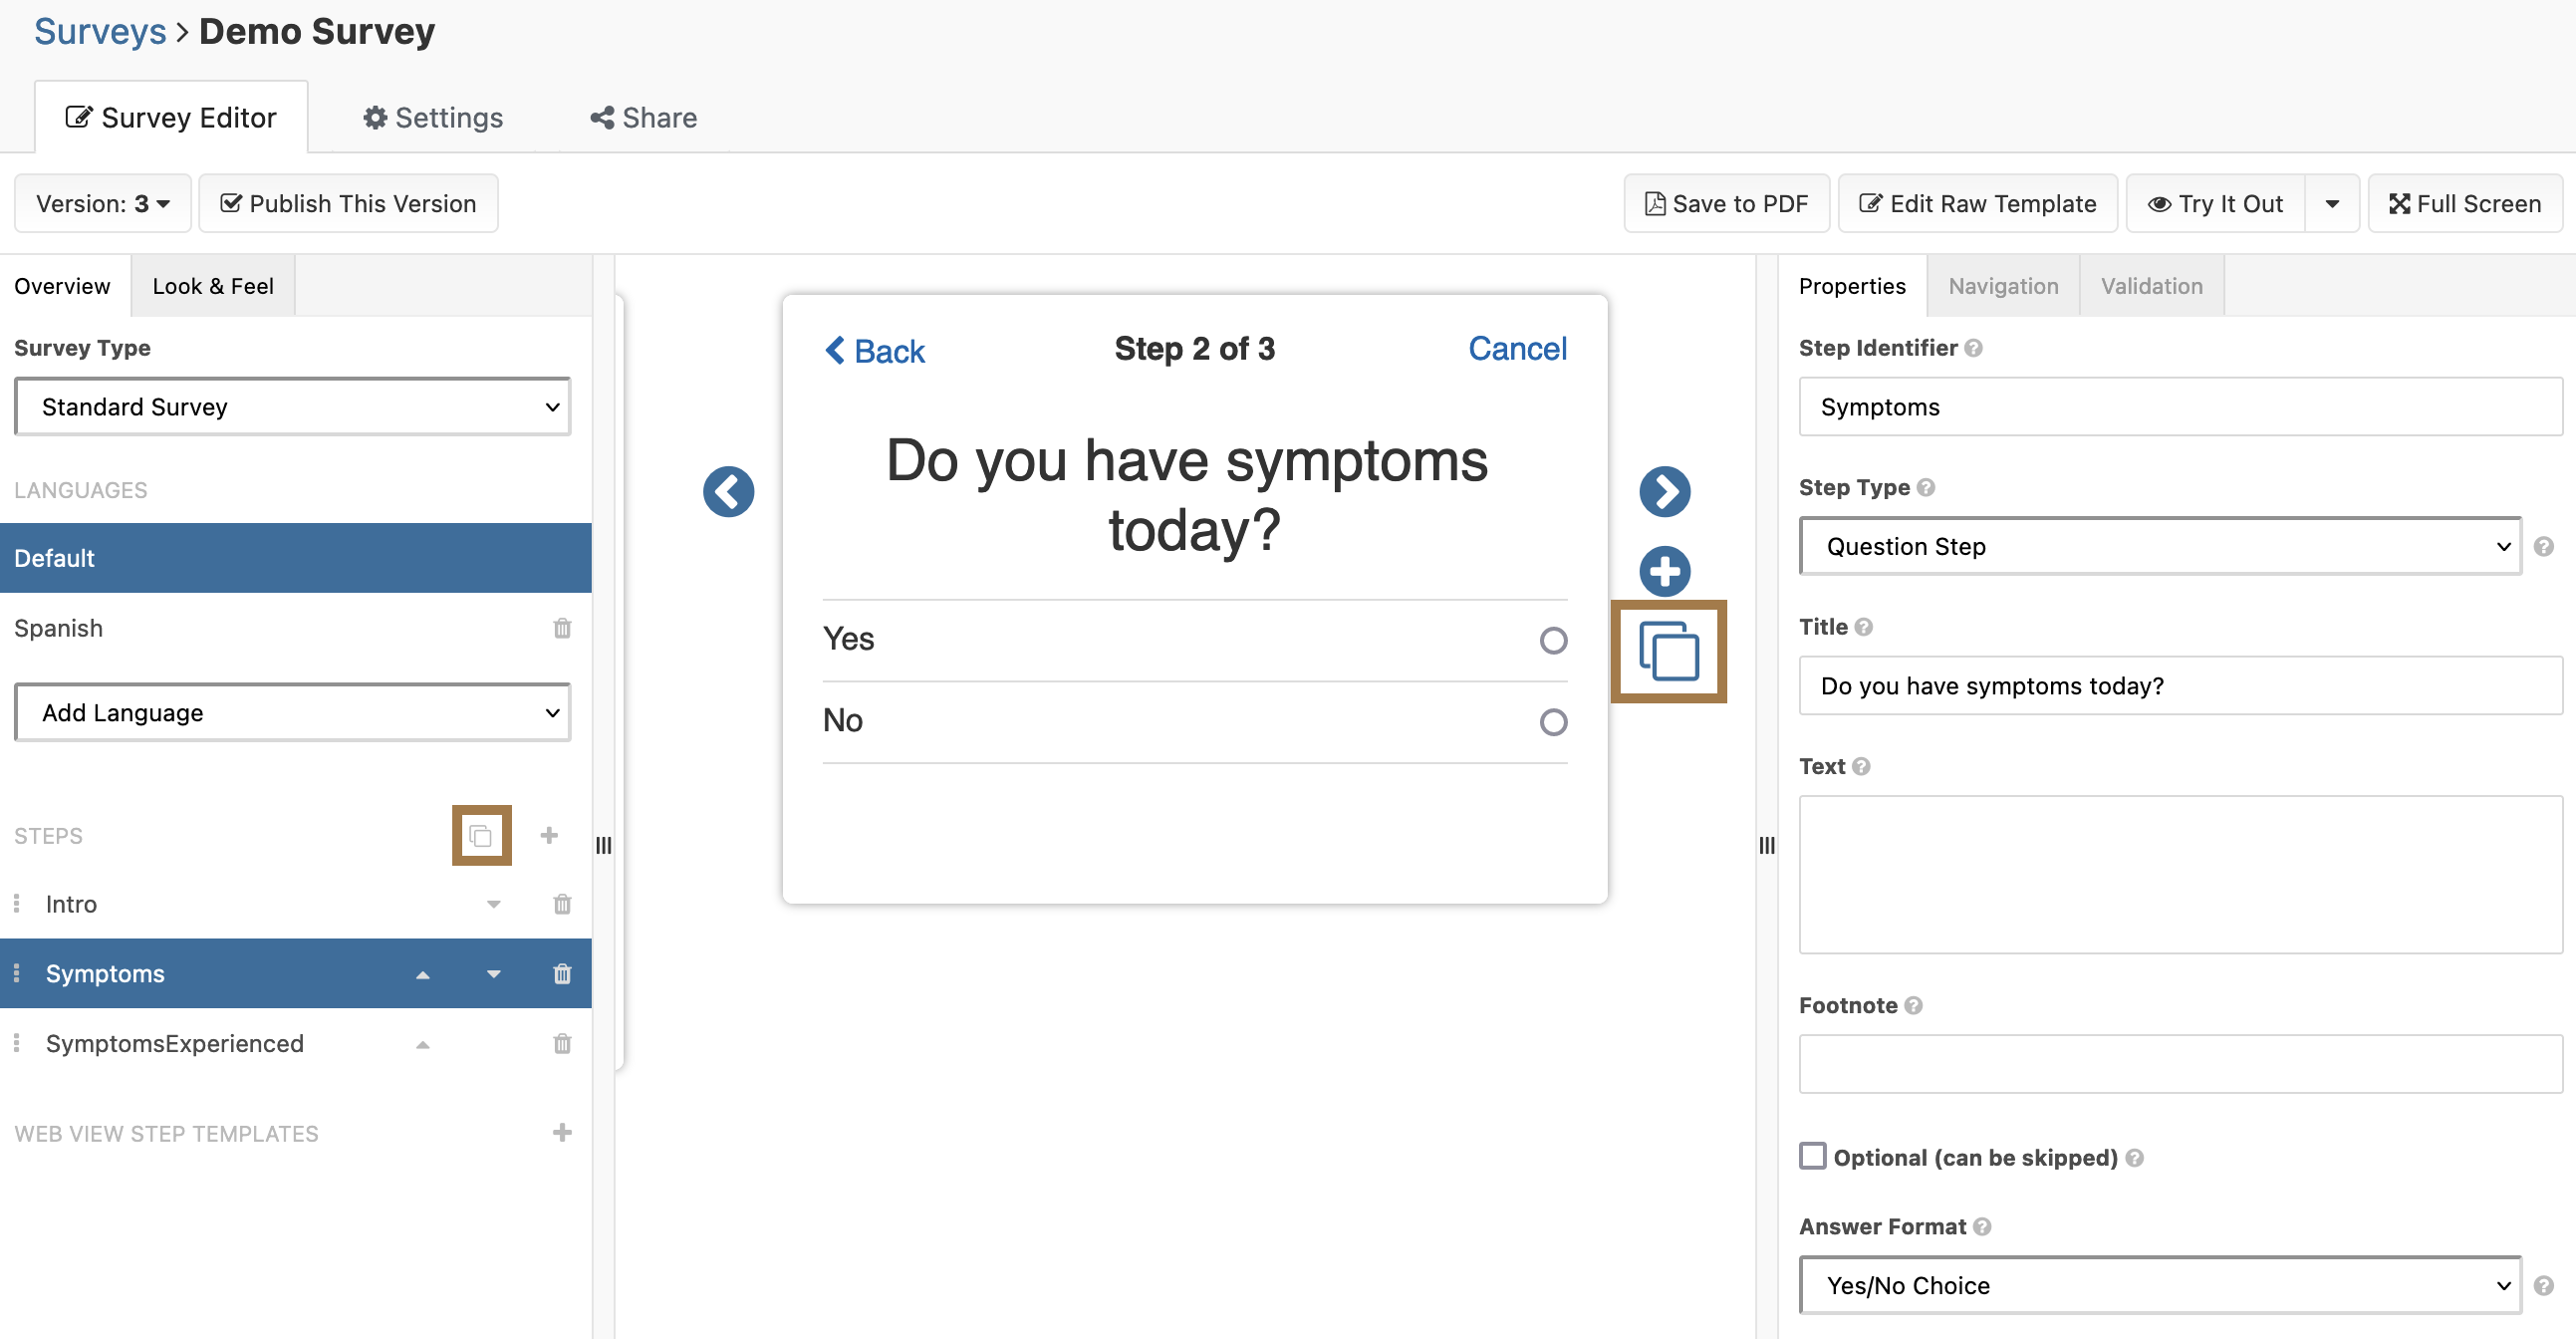Click the add step plus circle icon

click(1664, 571)
